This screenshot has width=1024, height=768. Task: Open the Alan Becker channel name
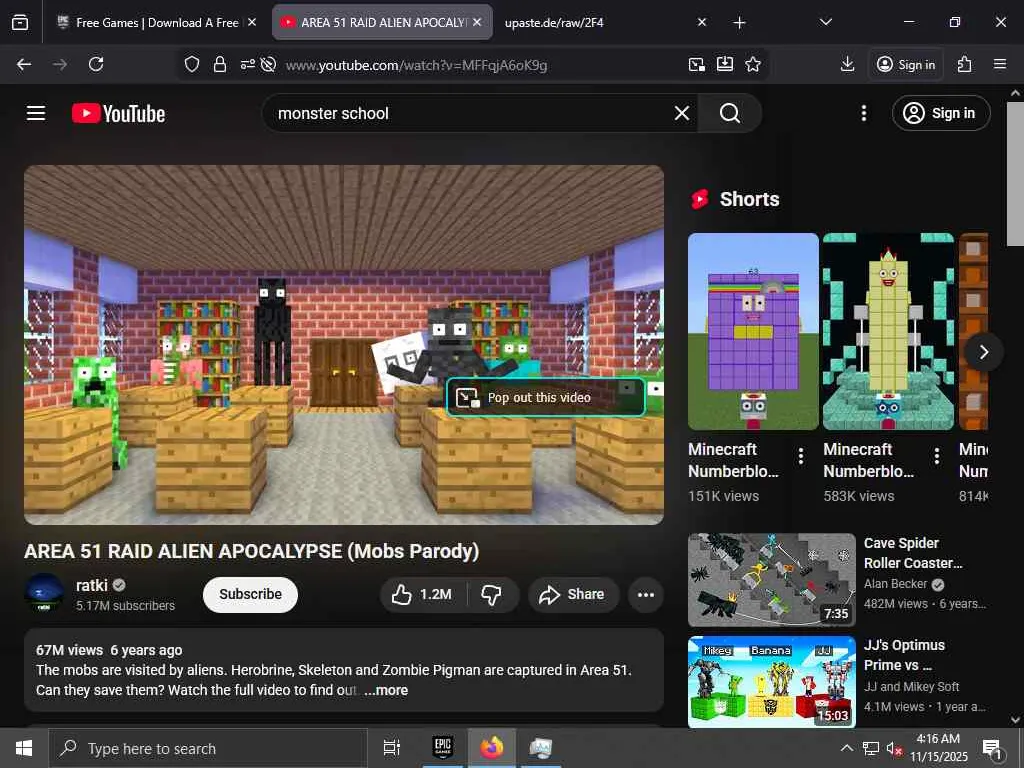[x=895, y=584]
